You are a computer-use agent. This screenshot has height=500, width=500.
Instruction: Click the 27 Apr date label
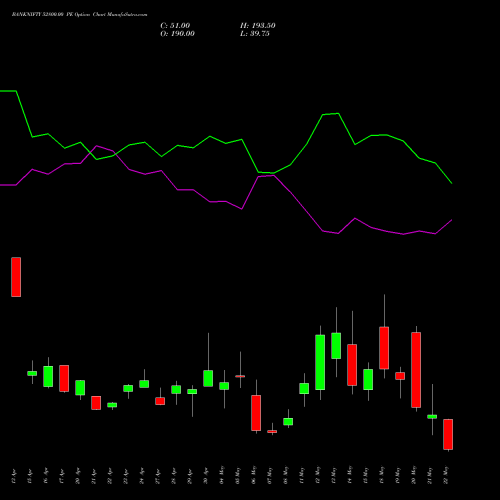click(x=158, y=476)
